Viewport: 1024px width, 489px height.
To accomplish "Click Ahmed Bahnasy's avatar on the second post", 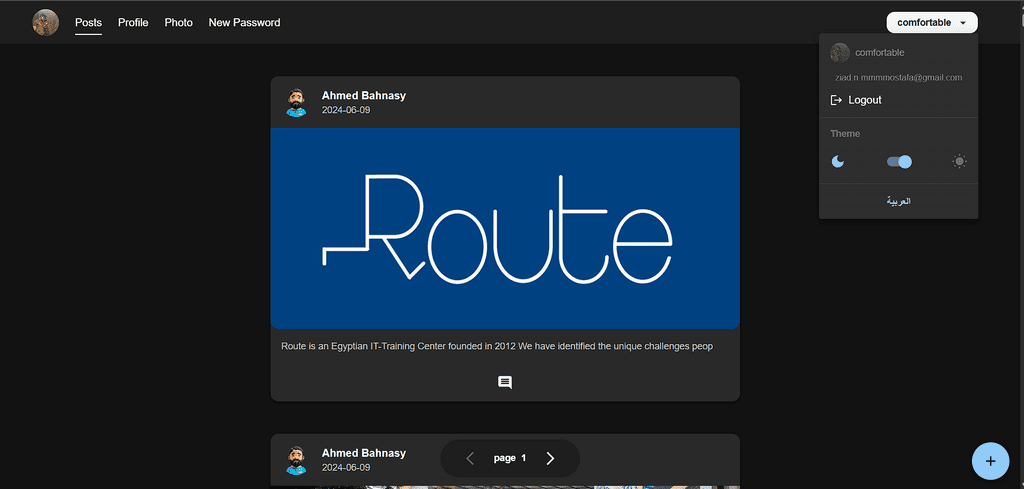I will click(296, 460).
